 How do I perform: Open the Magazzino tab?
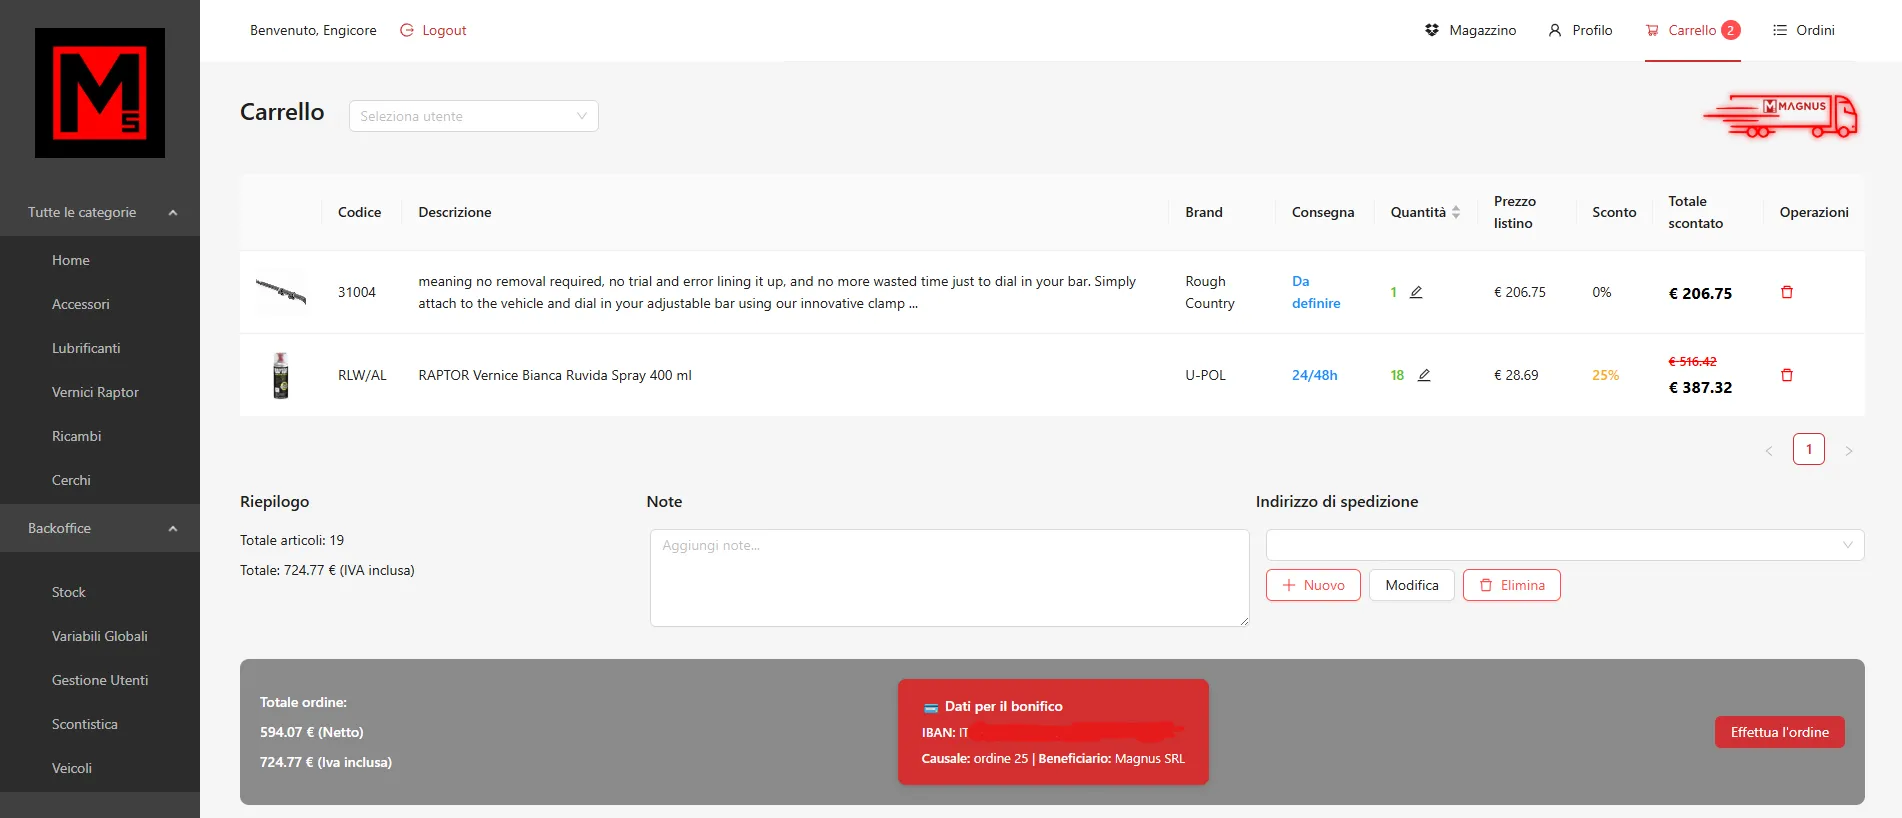(x=1470, y=30)
